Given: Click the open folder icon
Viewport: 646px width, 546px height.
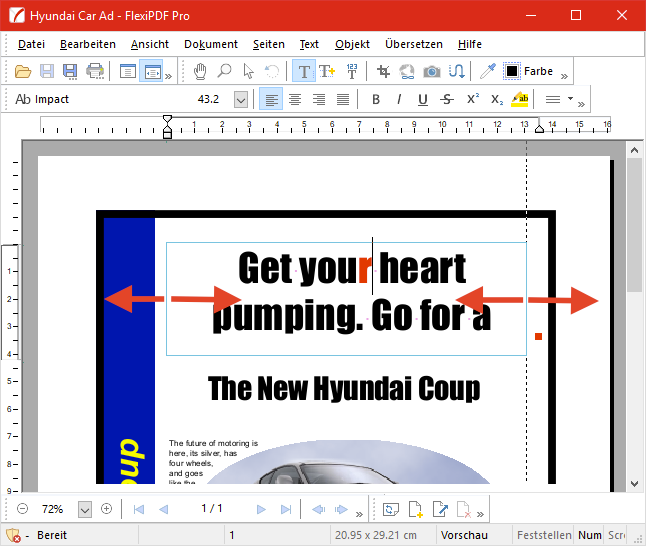Looking at the screenshot, I should pos(24,71).
